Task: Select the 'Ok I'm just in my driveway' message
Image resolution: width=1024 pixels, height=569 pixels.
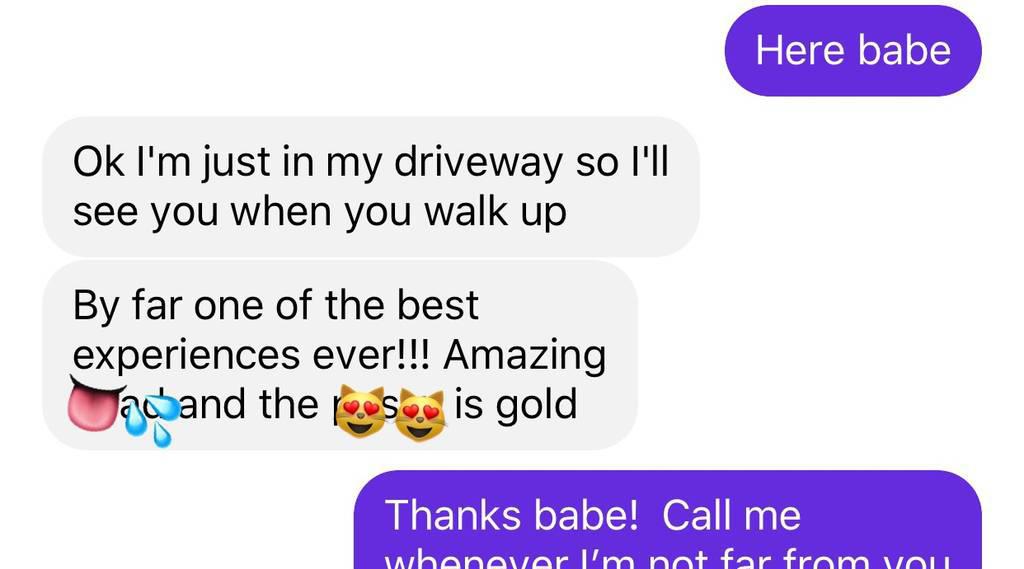Action: pyautogui.click(x=371, y=187)
